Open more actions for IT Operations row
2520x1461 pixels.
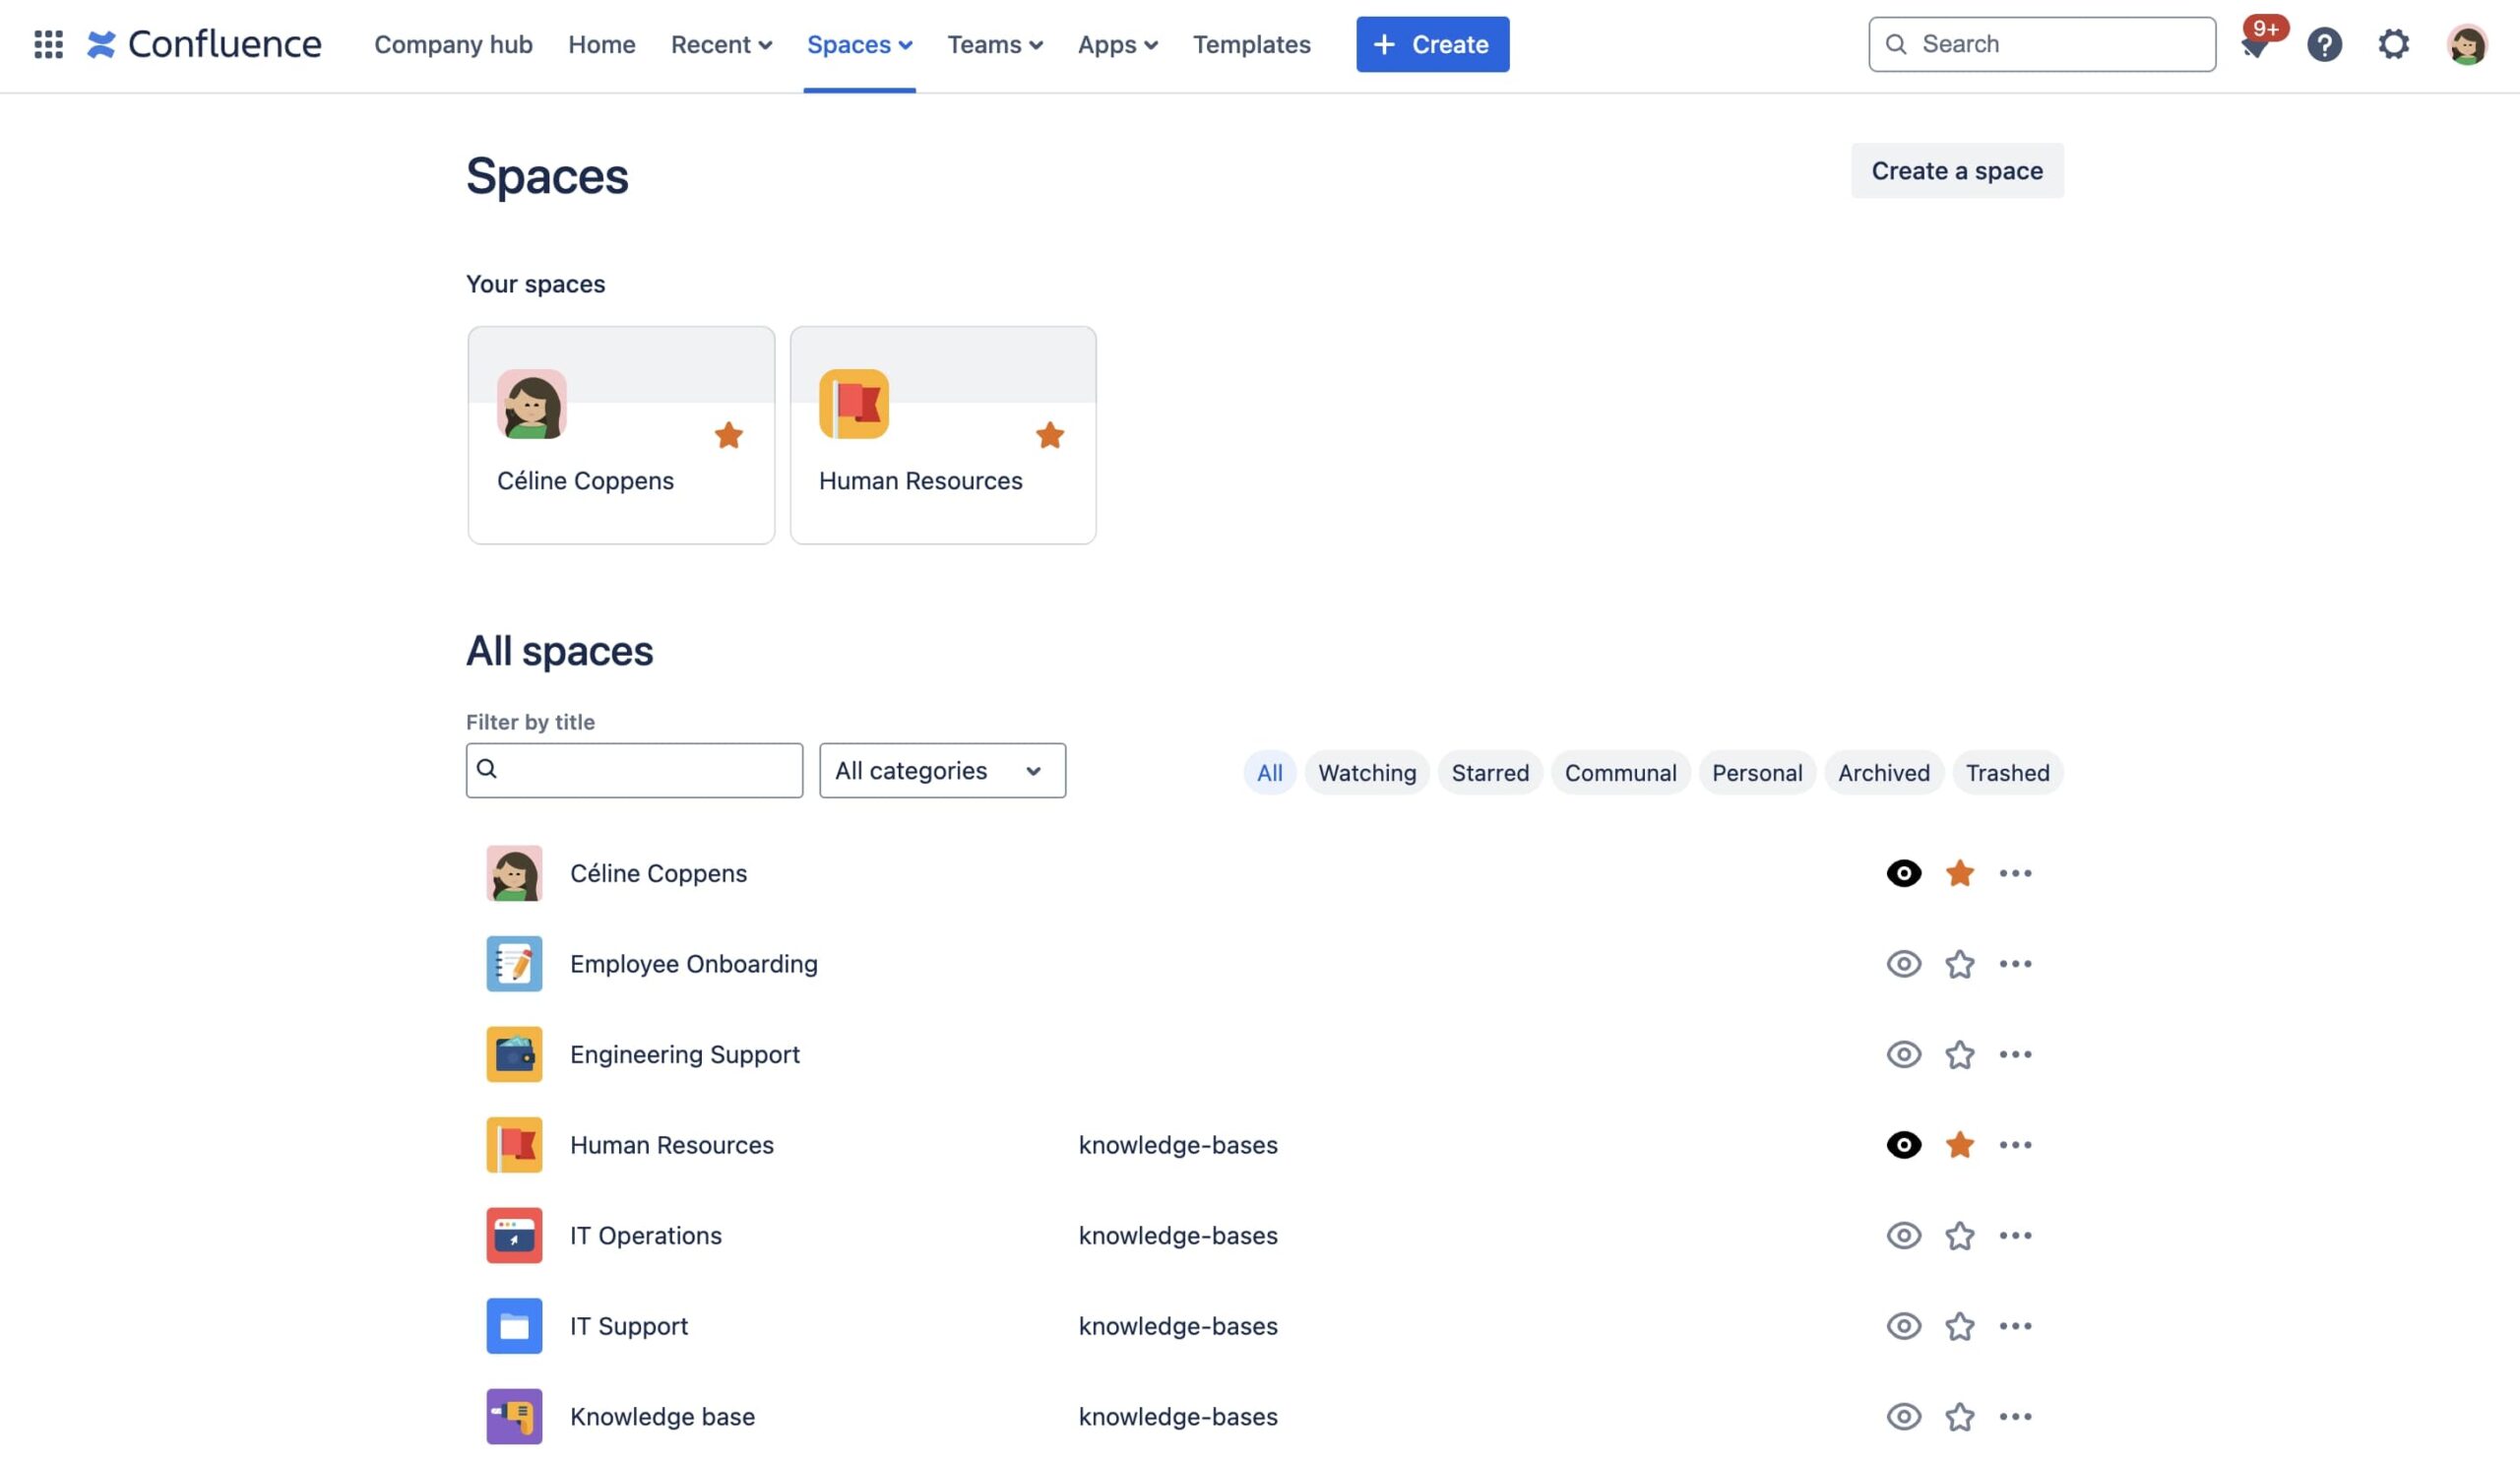coord(2015,1235)
